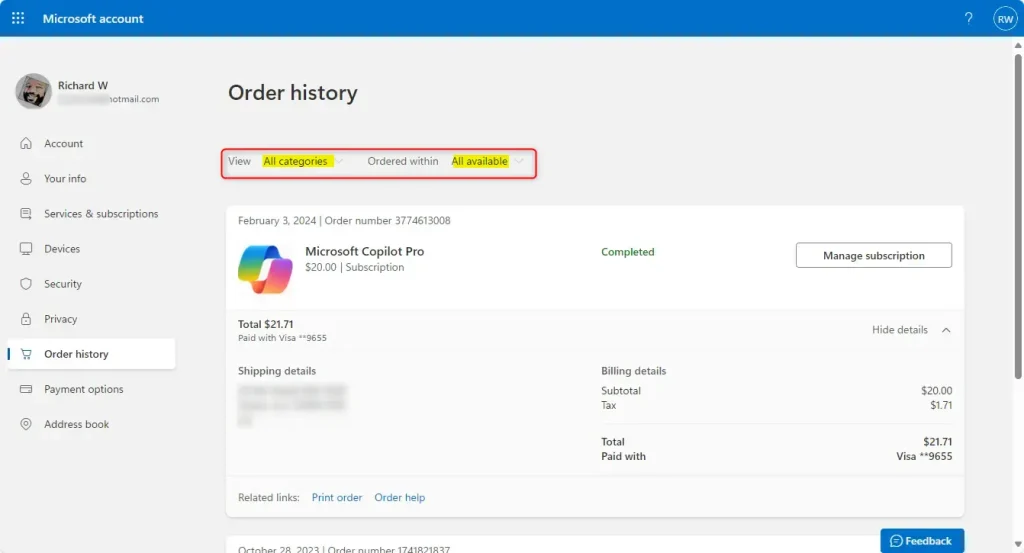Open the All categories view dropdown
The width and height of the screenshot is (1024, 553).
[302, 161]
